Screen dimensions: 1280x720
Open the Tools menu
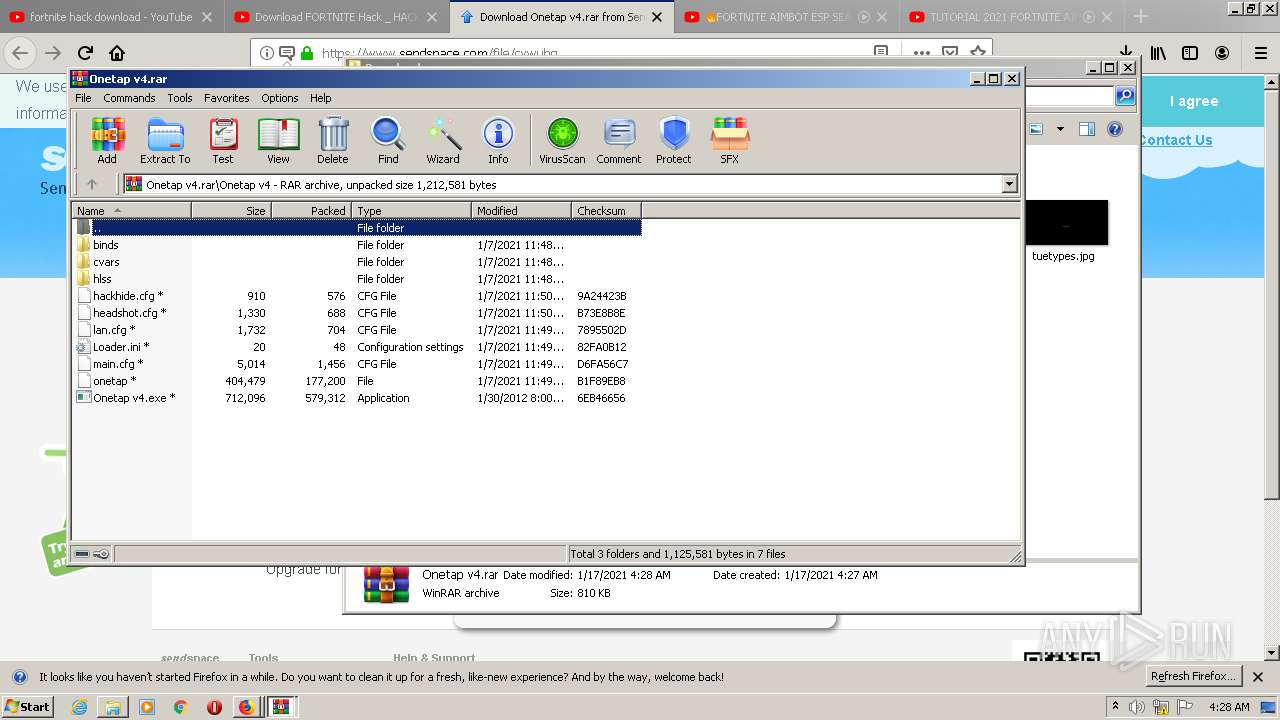pyautogui.click(x=180, y=98)
